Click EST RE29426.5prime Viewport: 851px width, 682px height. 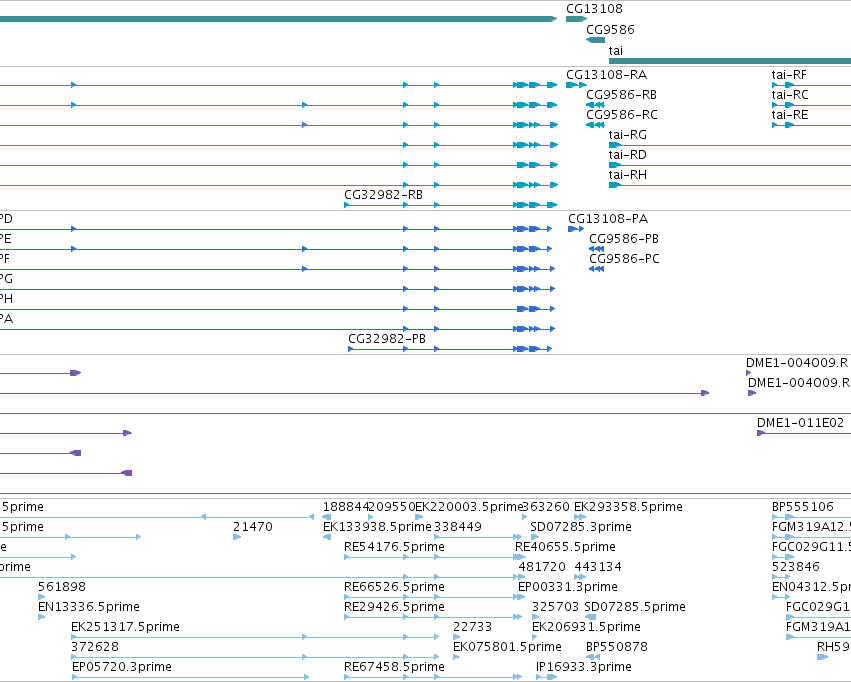pyautogui.click(x=395, y=607)
